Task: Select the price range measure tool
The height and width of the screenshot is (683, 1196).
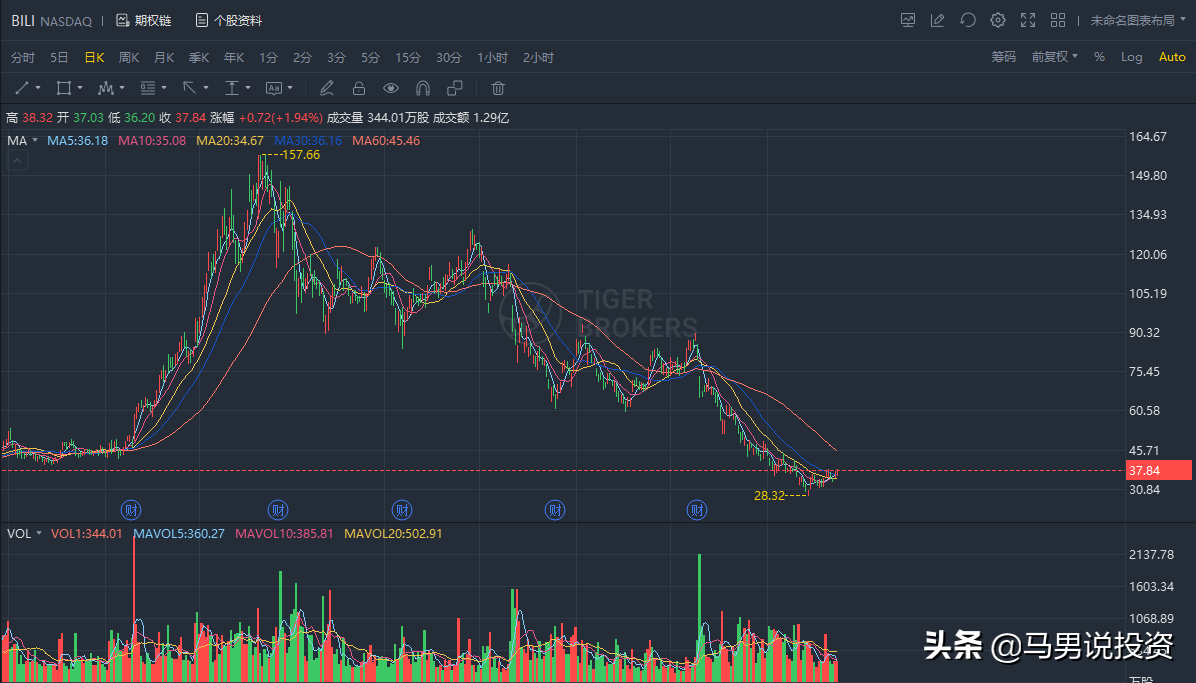Action: pyautogui.click(x=231, y=89)
